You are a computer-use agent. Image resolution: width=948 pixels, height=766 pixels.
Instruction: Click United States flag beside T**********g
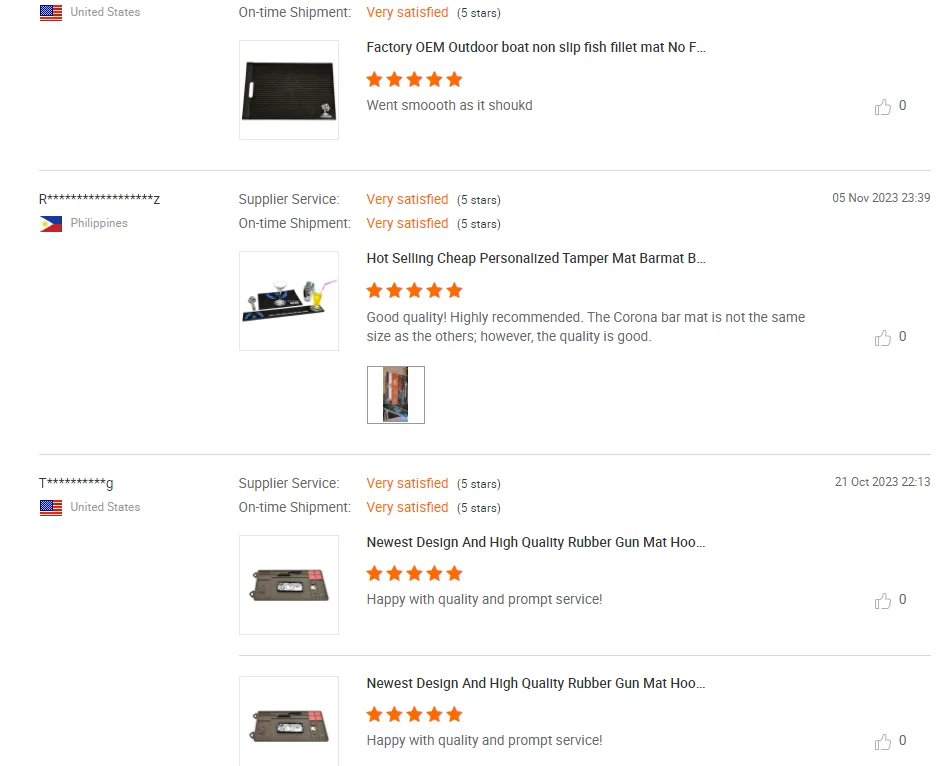(x=51, y=508)
